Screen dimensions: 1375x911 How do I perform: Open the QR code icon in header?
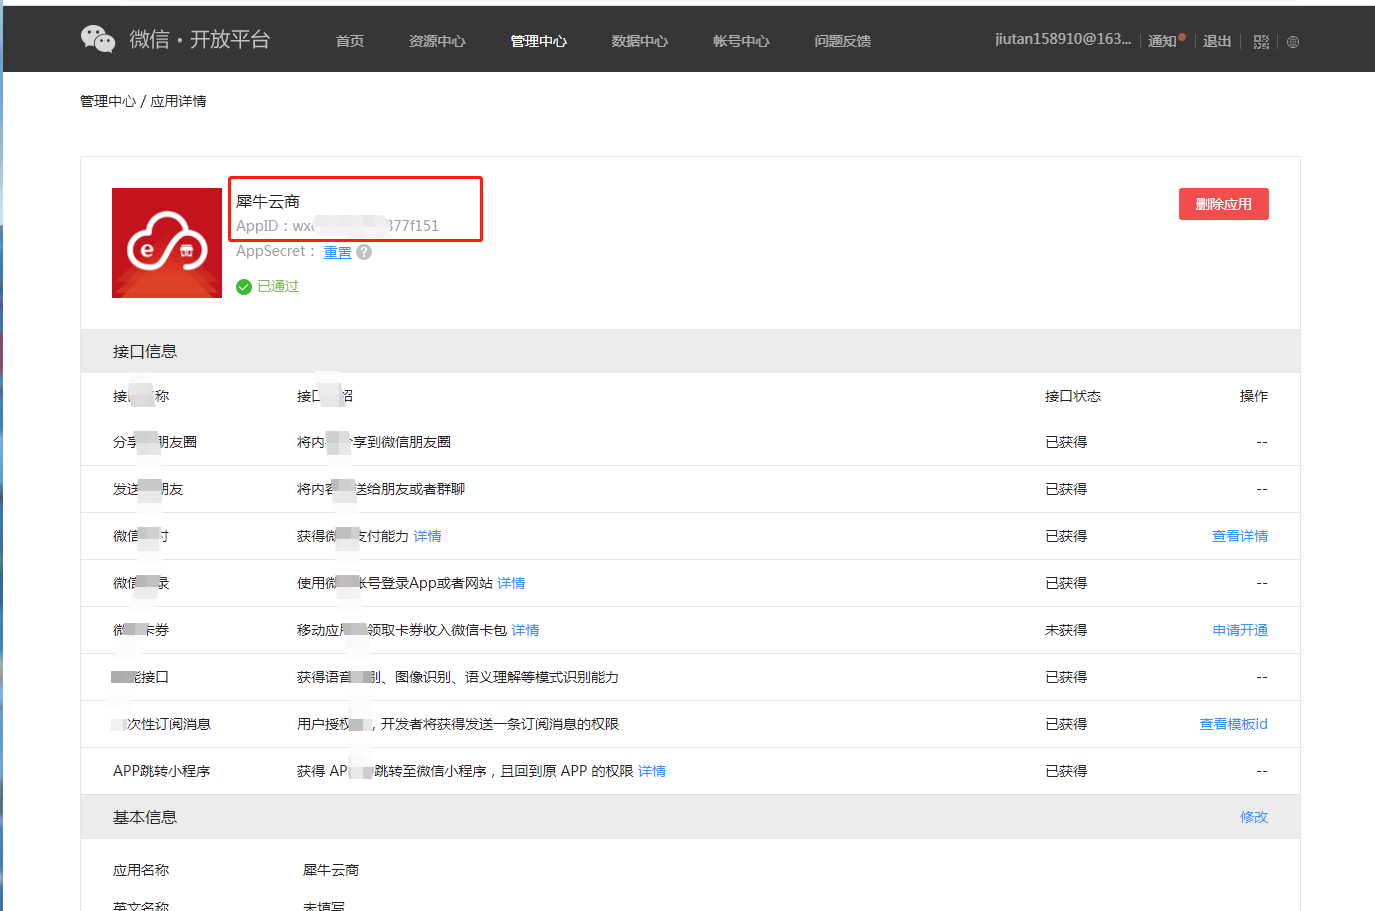[1261, 42]
